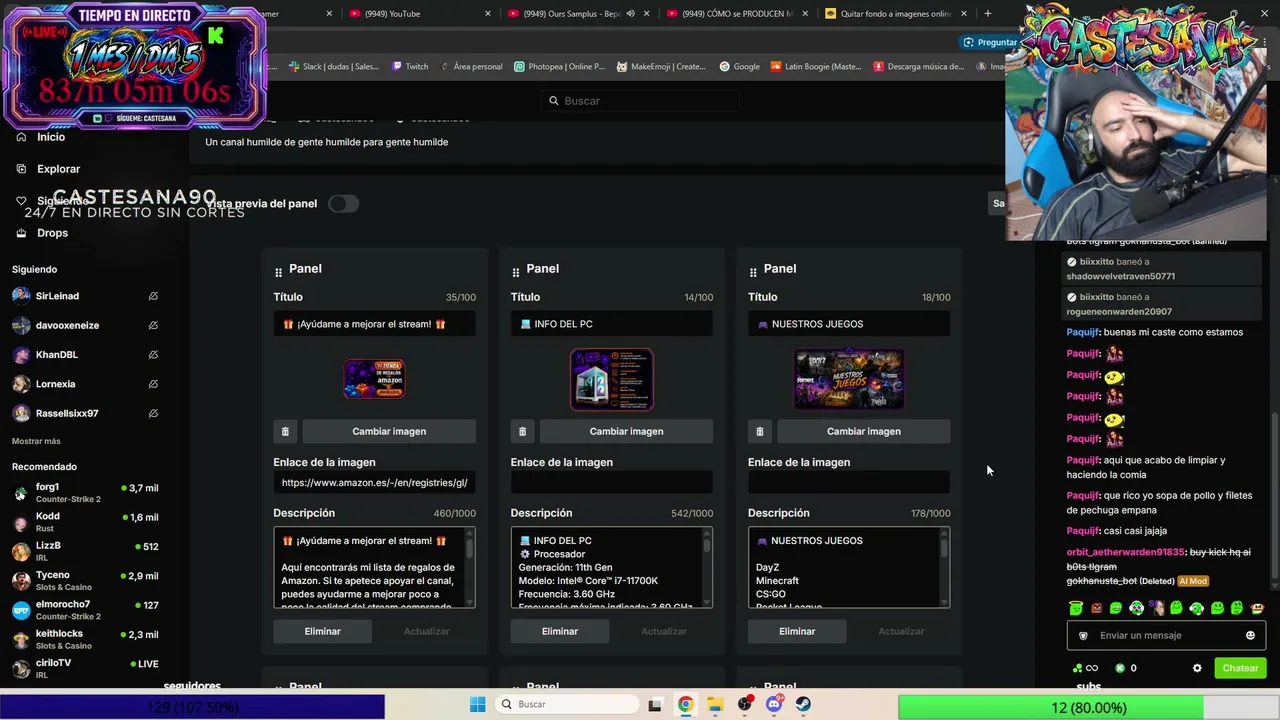Open the Explorar sidebar item

point(58,169)
